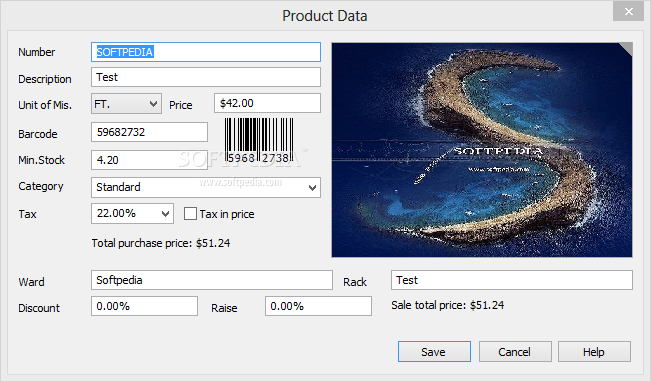Save the product data
The height and width of the screenshot is (382, 651).
click(x=434, y=352)
